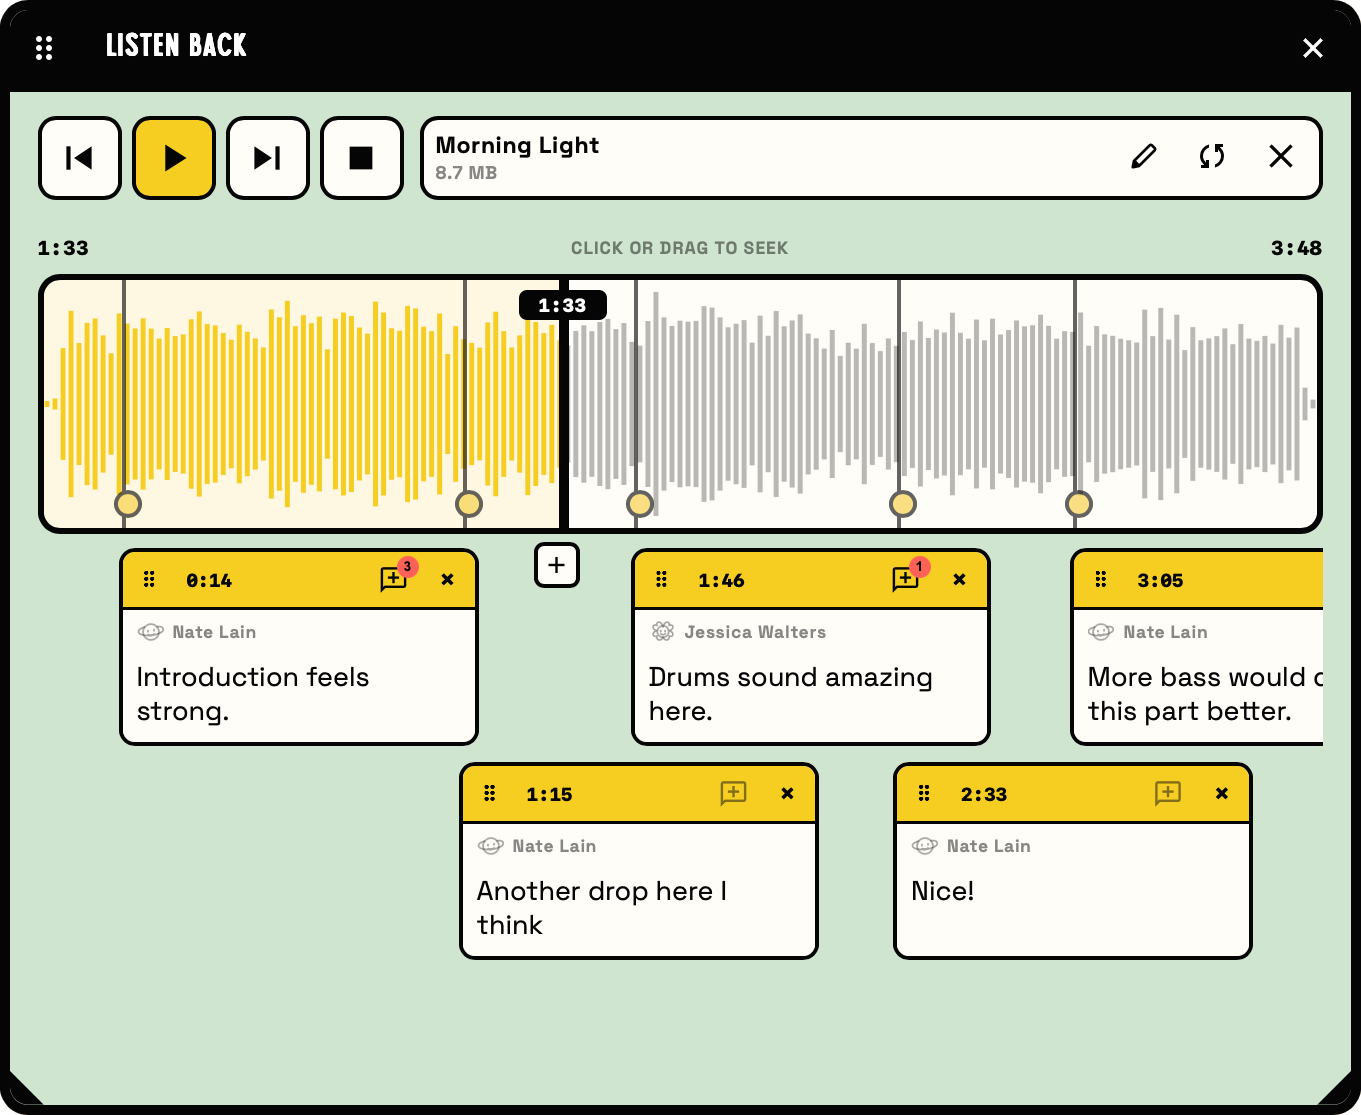Skip to the next track
Screen dimensions: 1361x1115
coord(268,158)
